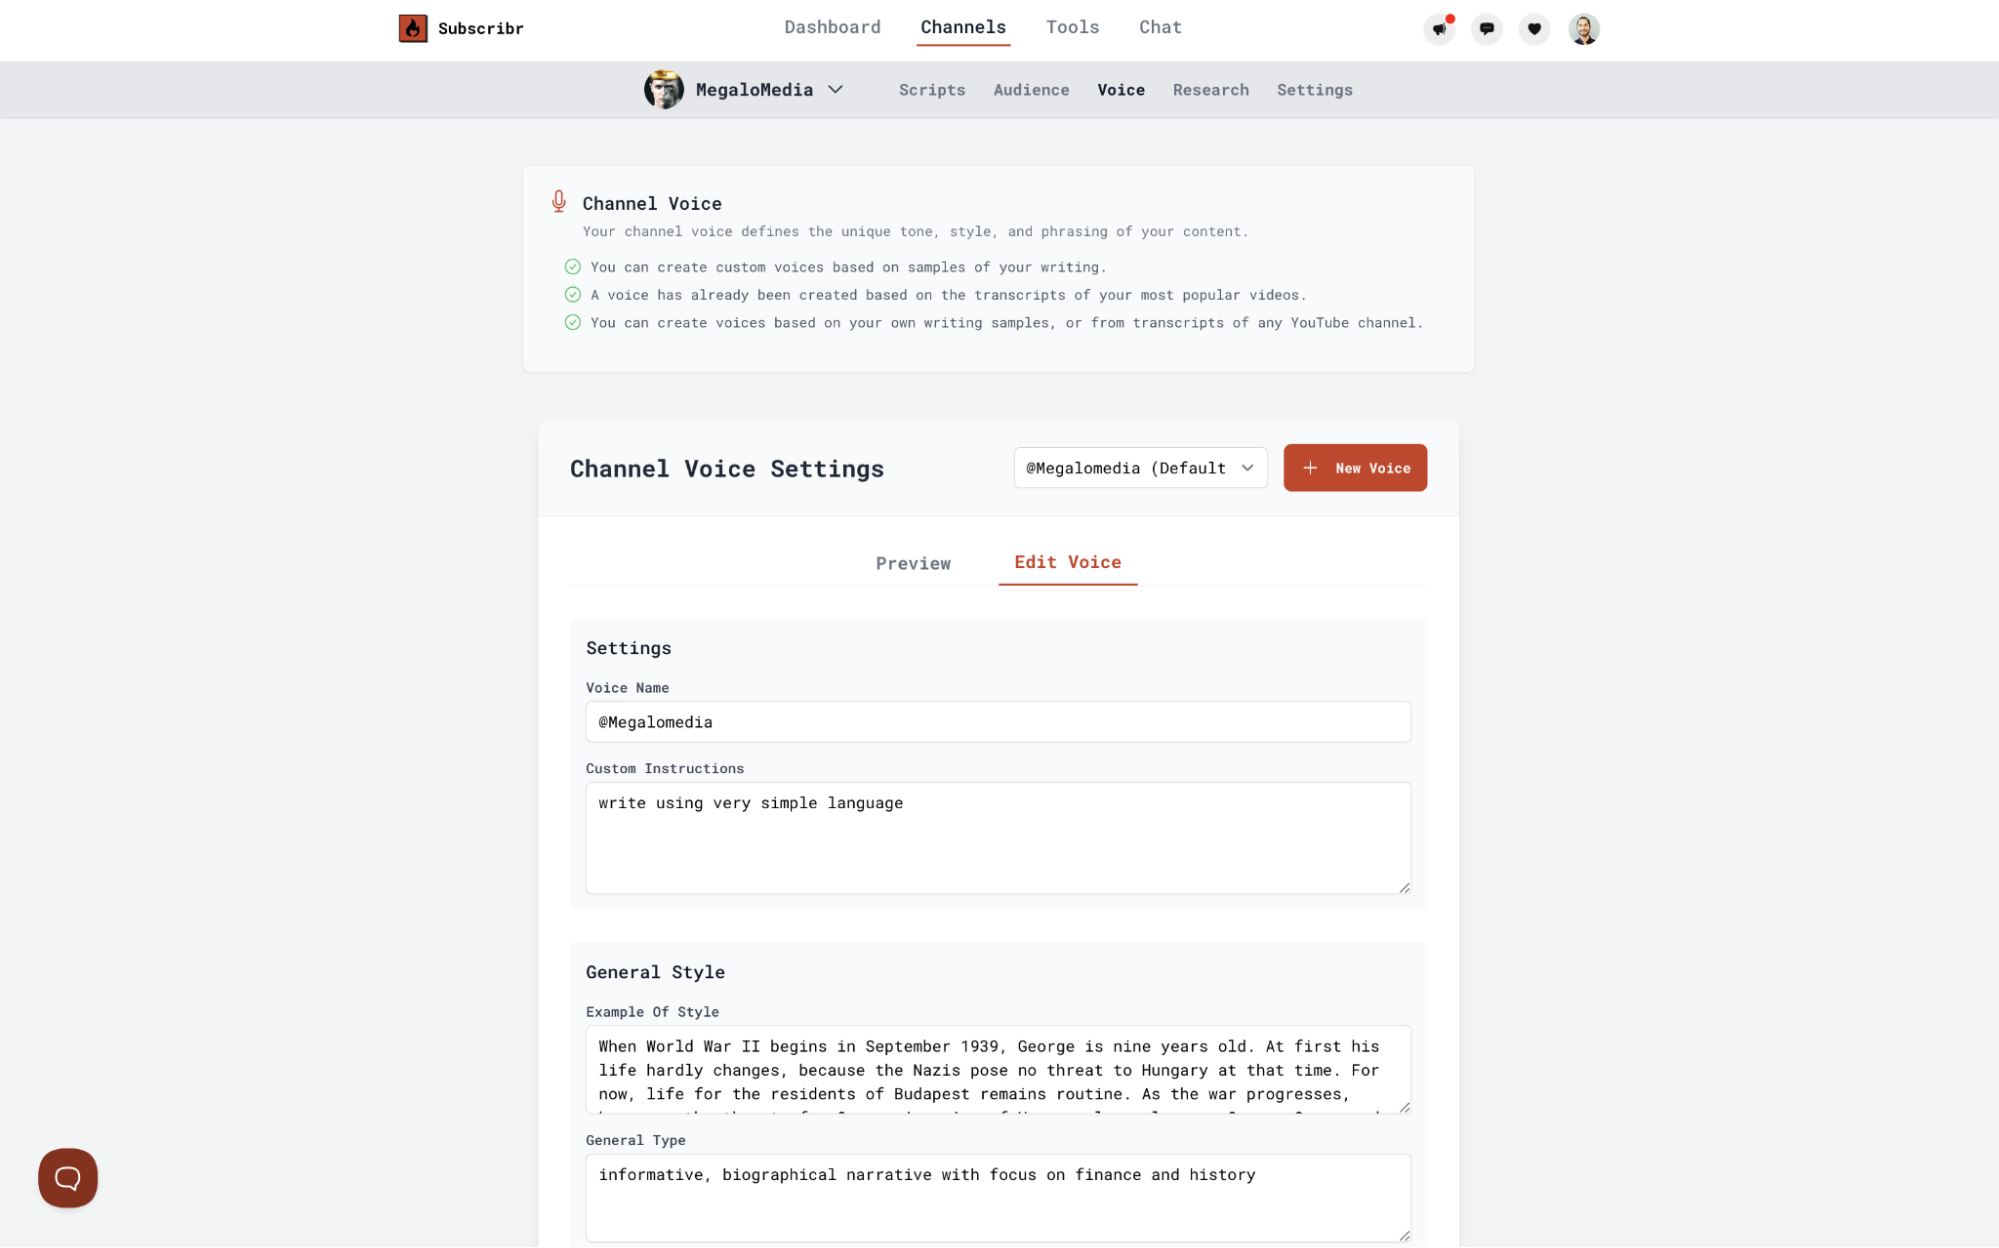Open the channel selector chevron menu
The height and width of the screenshot is (1248, 1999).
838,89
